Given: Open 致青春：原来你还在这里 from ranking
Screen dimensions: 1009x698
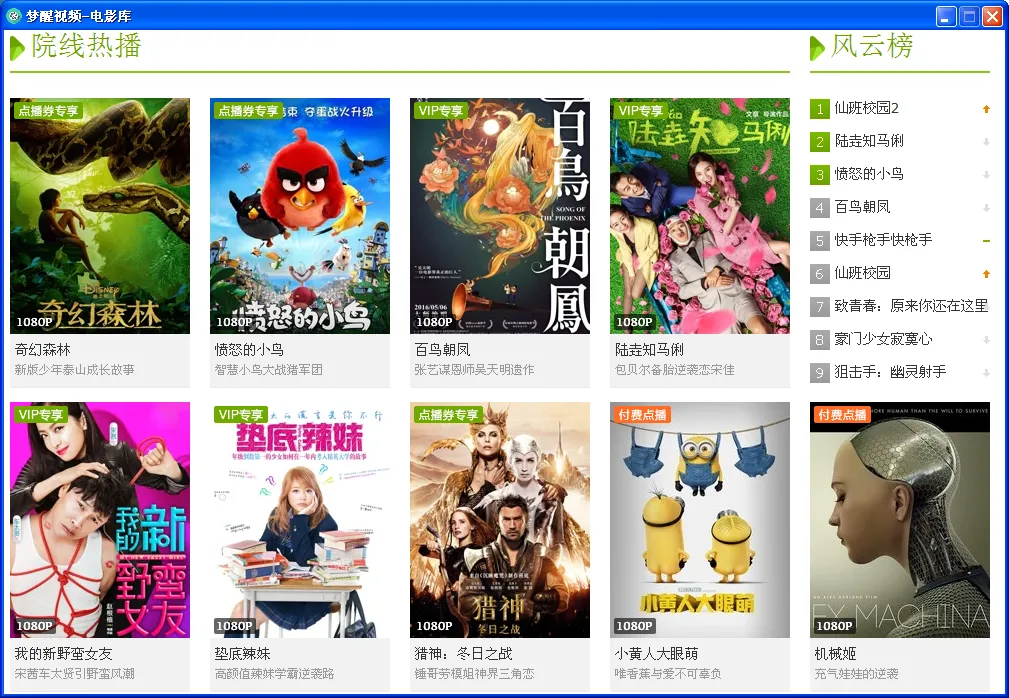Looking at the screenshot, I should (x=911, y=306).
